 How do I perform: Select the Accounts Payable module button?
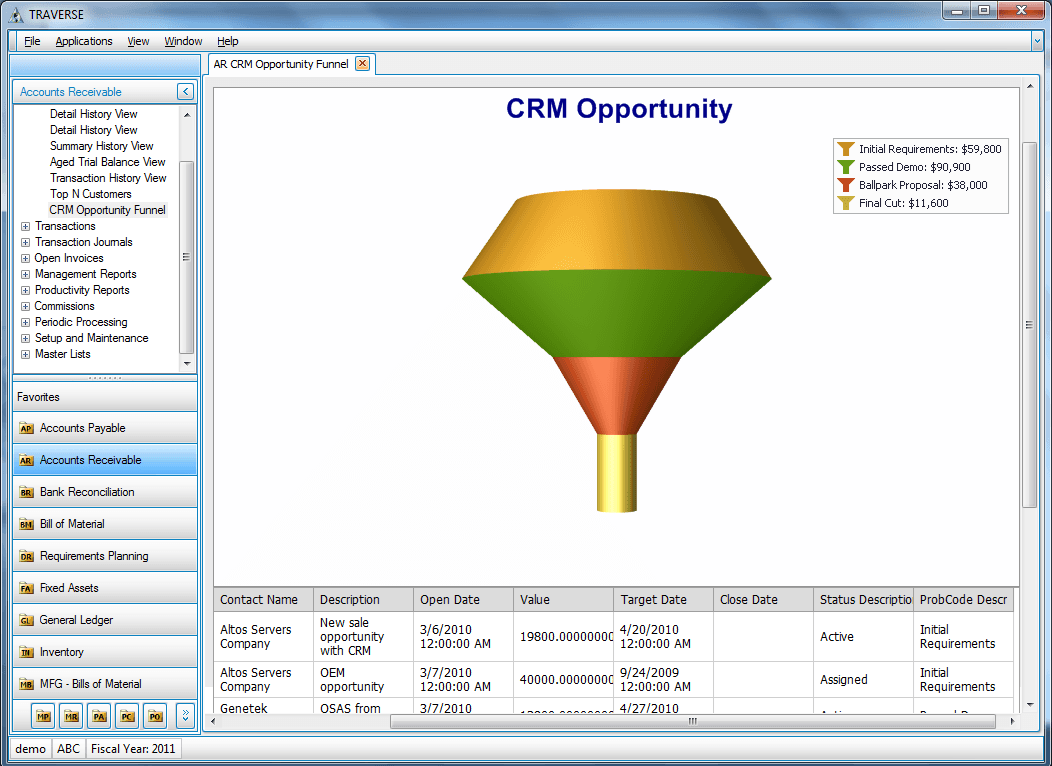(x=105, y=428)
